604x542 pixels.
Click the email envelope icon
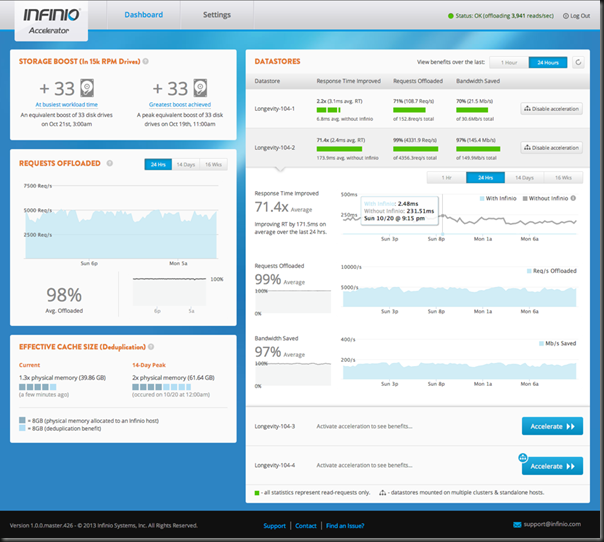tap(517, 524)
